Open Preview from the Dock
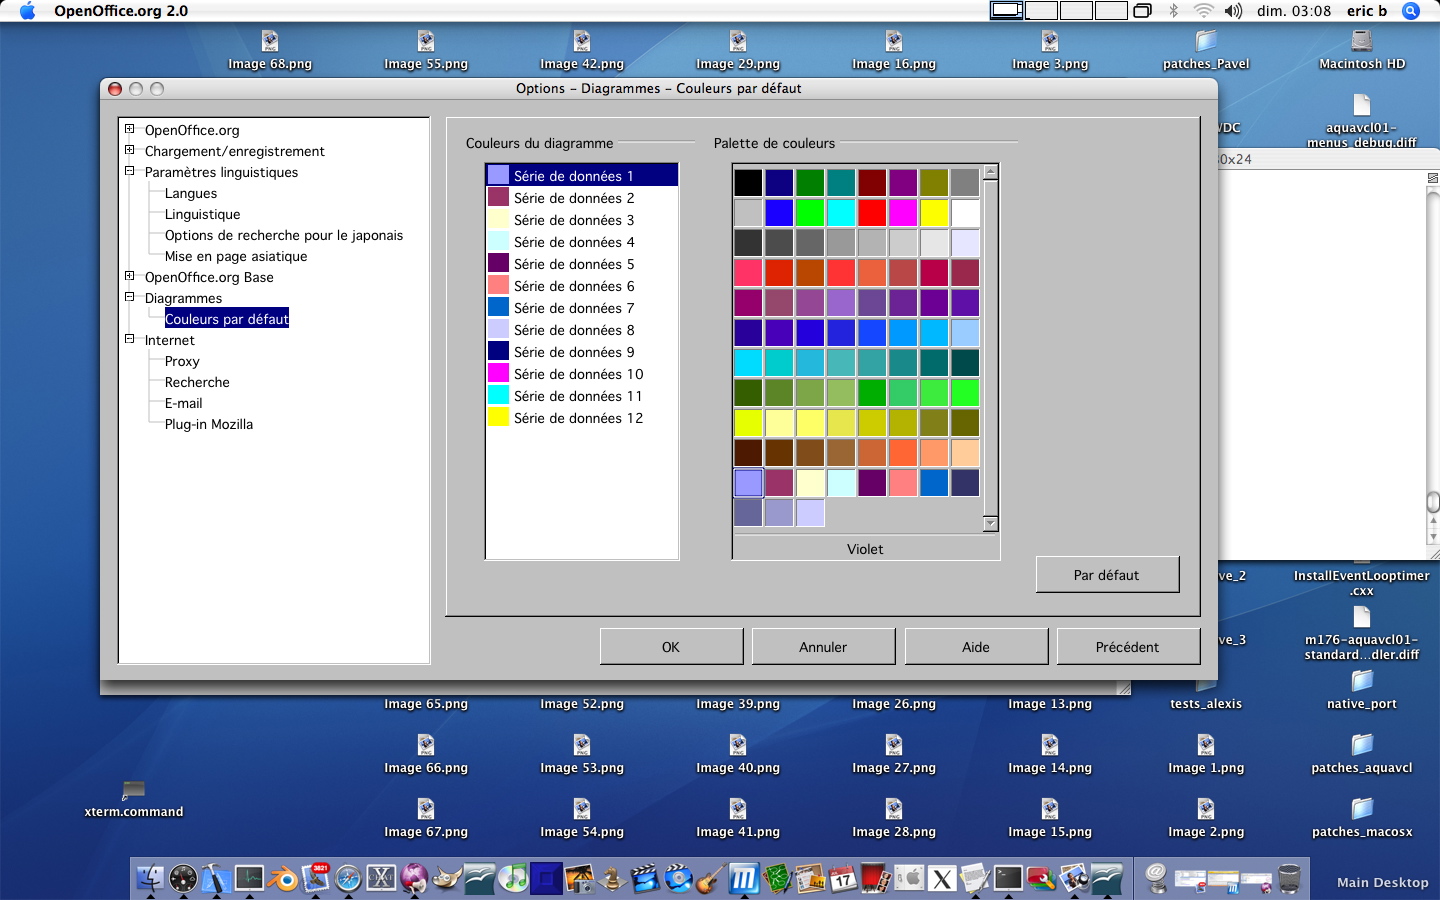This screenshot has height=900, width=1440. click(1074, 878)
